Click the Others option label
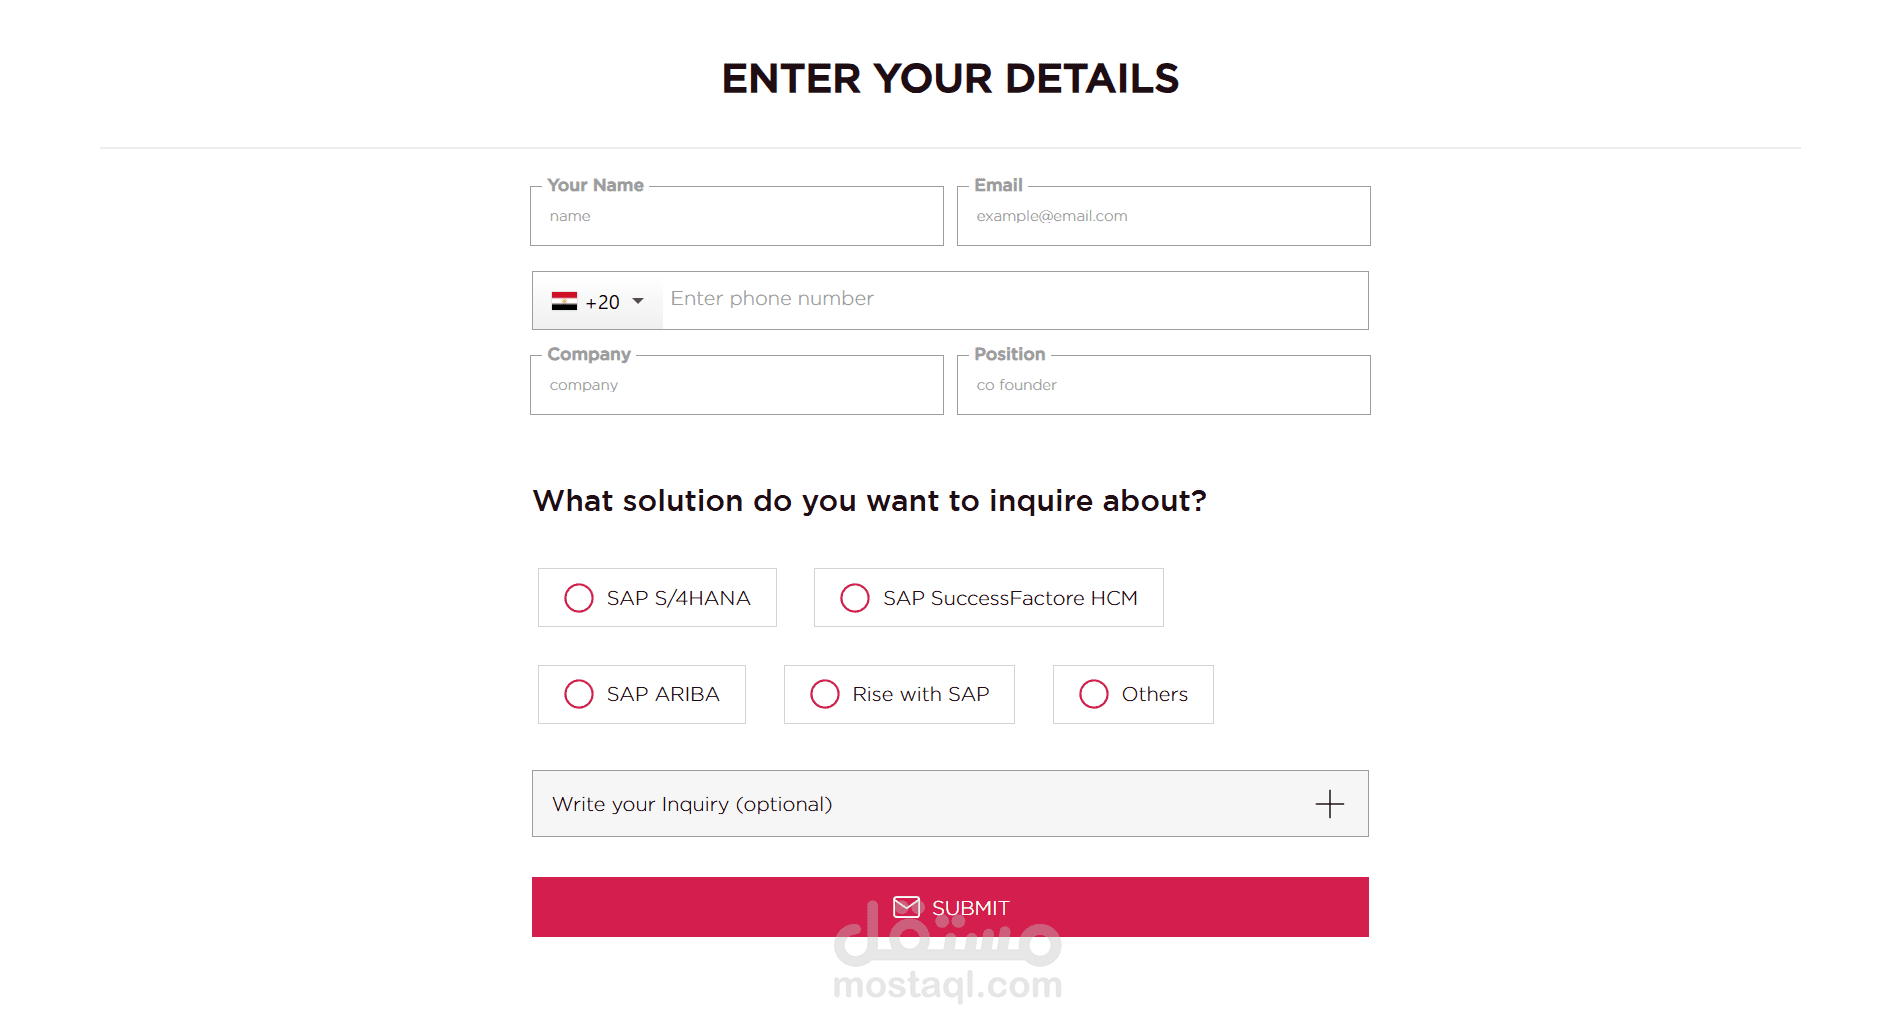This screenshot has width=1896, height=1026. tap(1154, 694)
